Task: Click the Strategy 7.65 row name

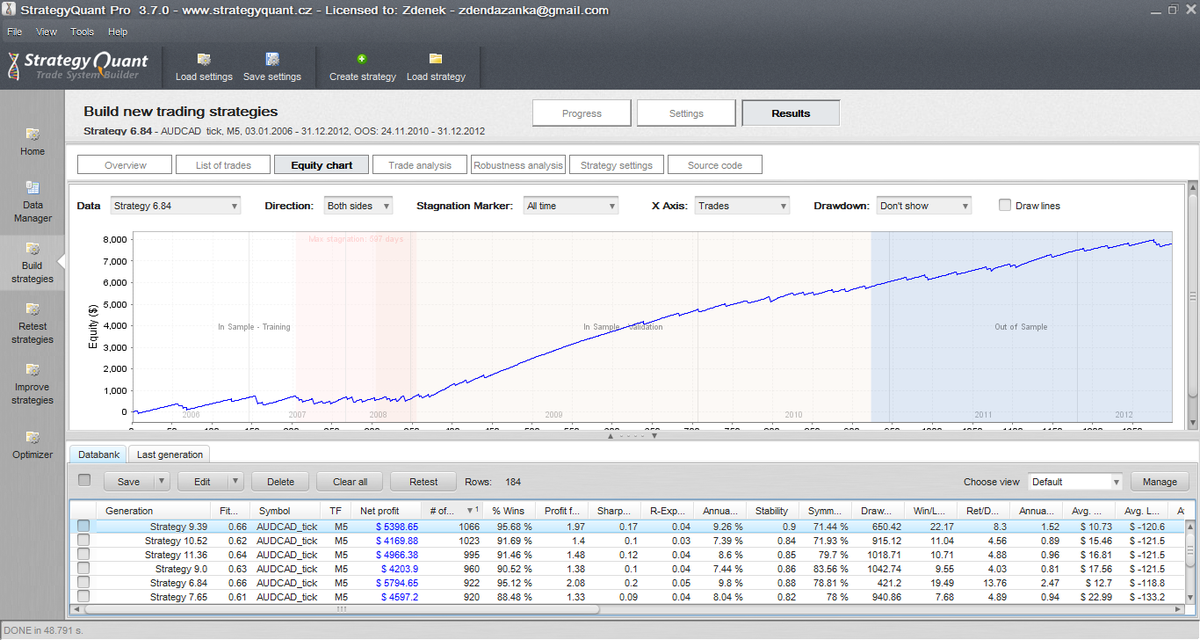Action: 178,596
